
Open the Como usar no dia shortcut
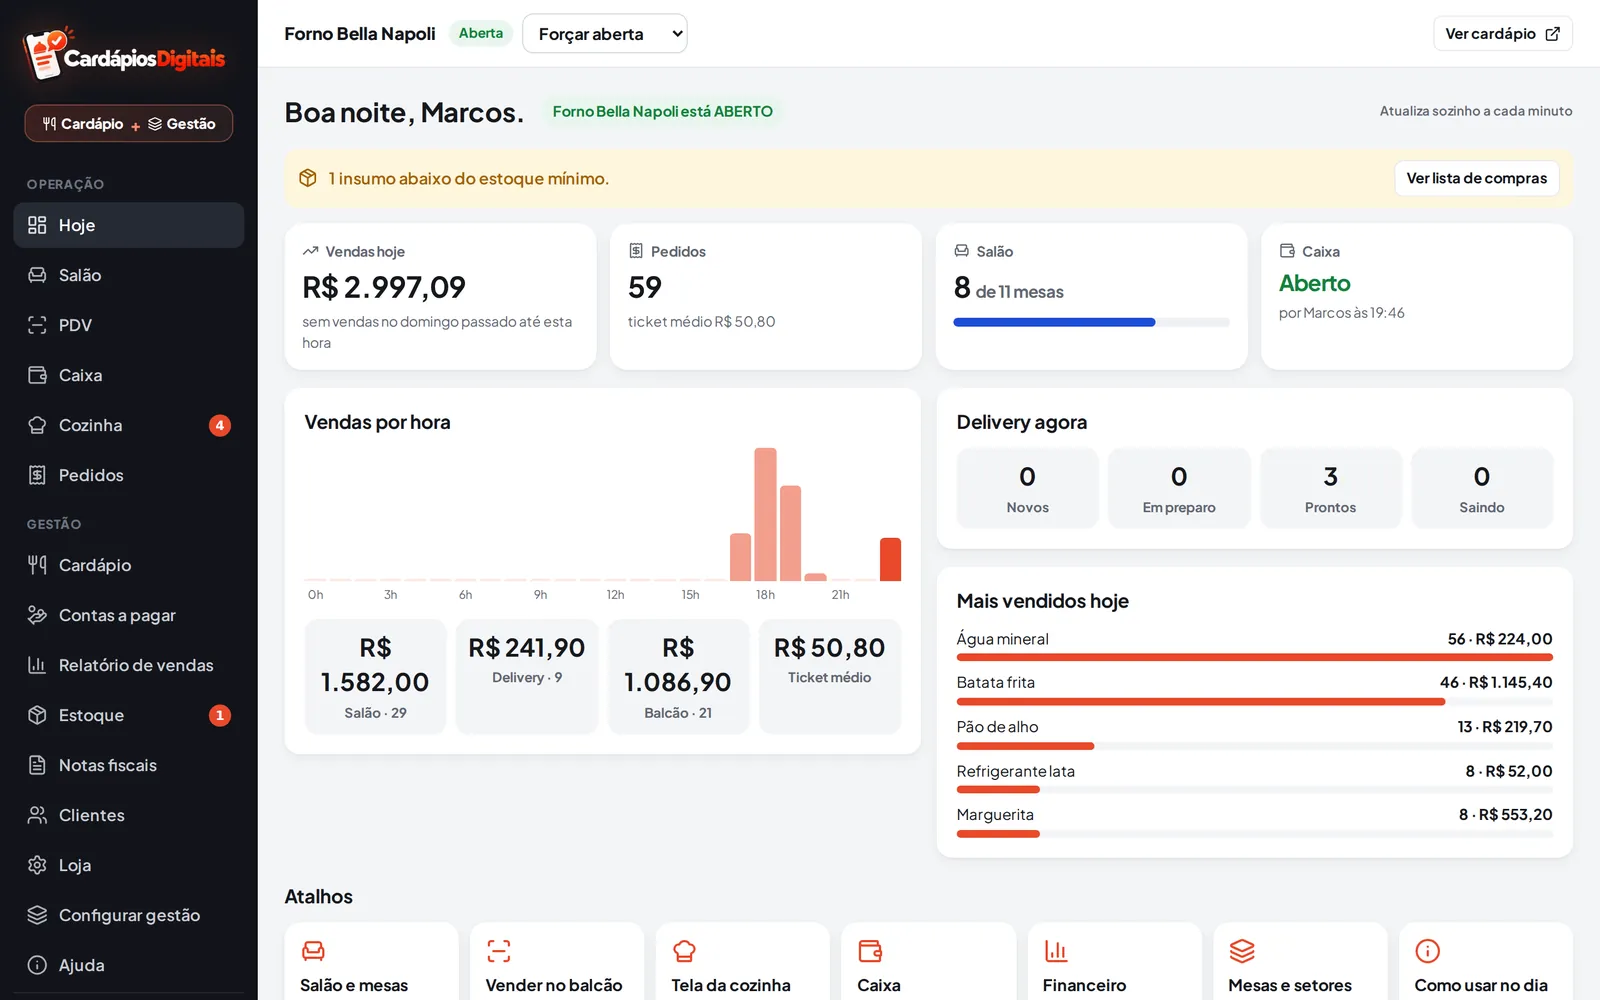1486,962
